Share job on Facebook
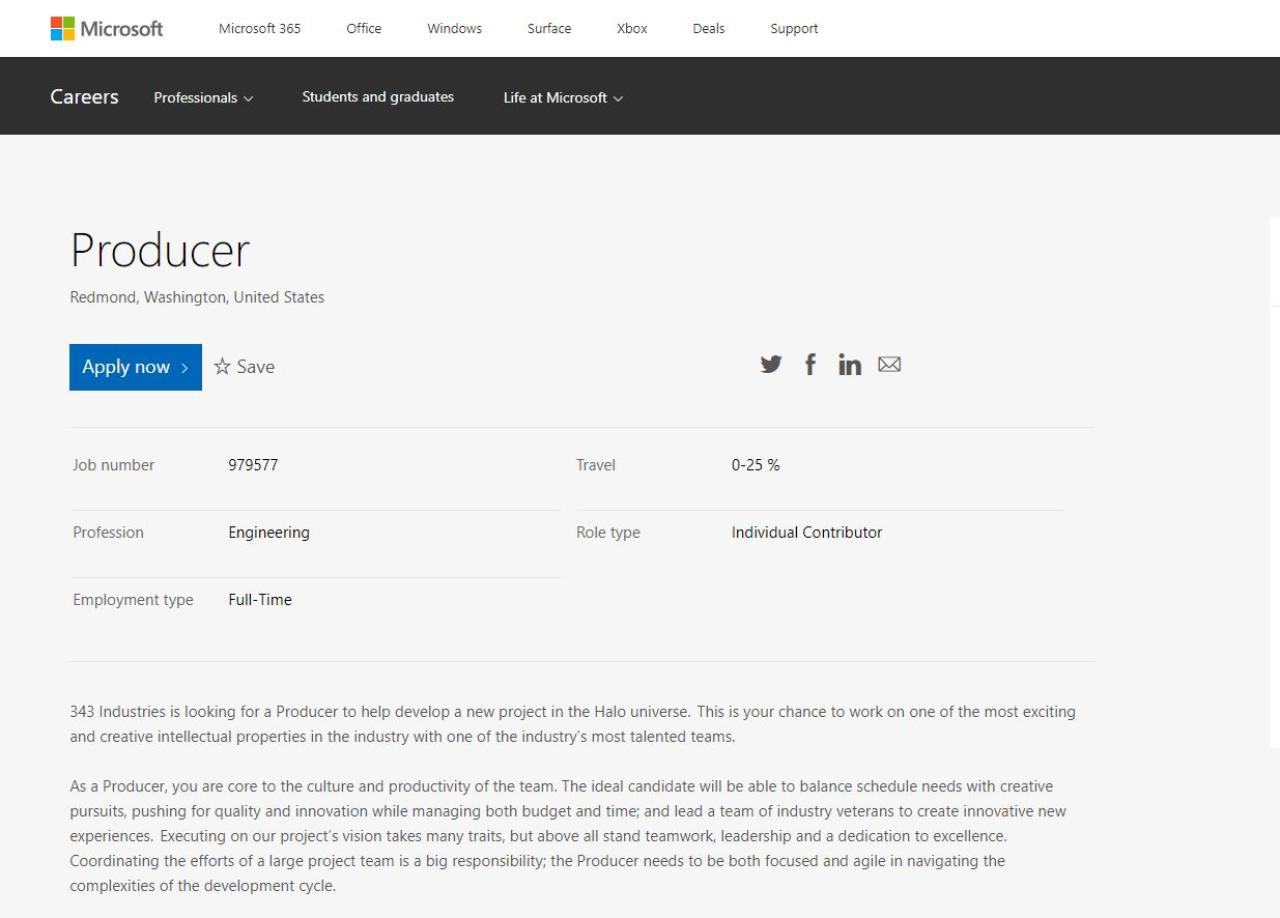Viewport: 1280px width, 918px height. (x=810, y=365)
